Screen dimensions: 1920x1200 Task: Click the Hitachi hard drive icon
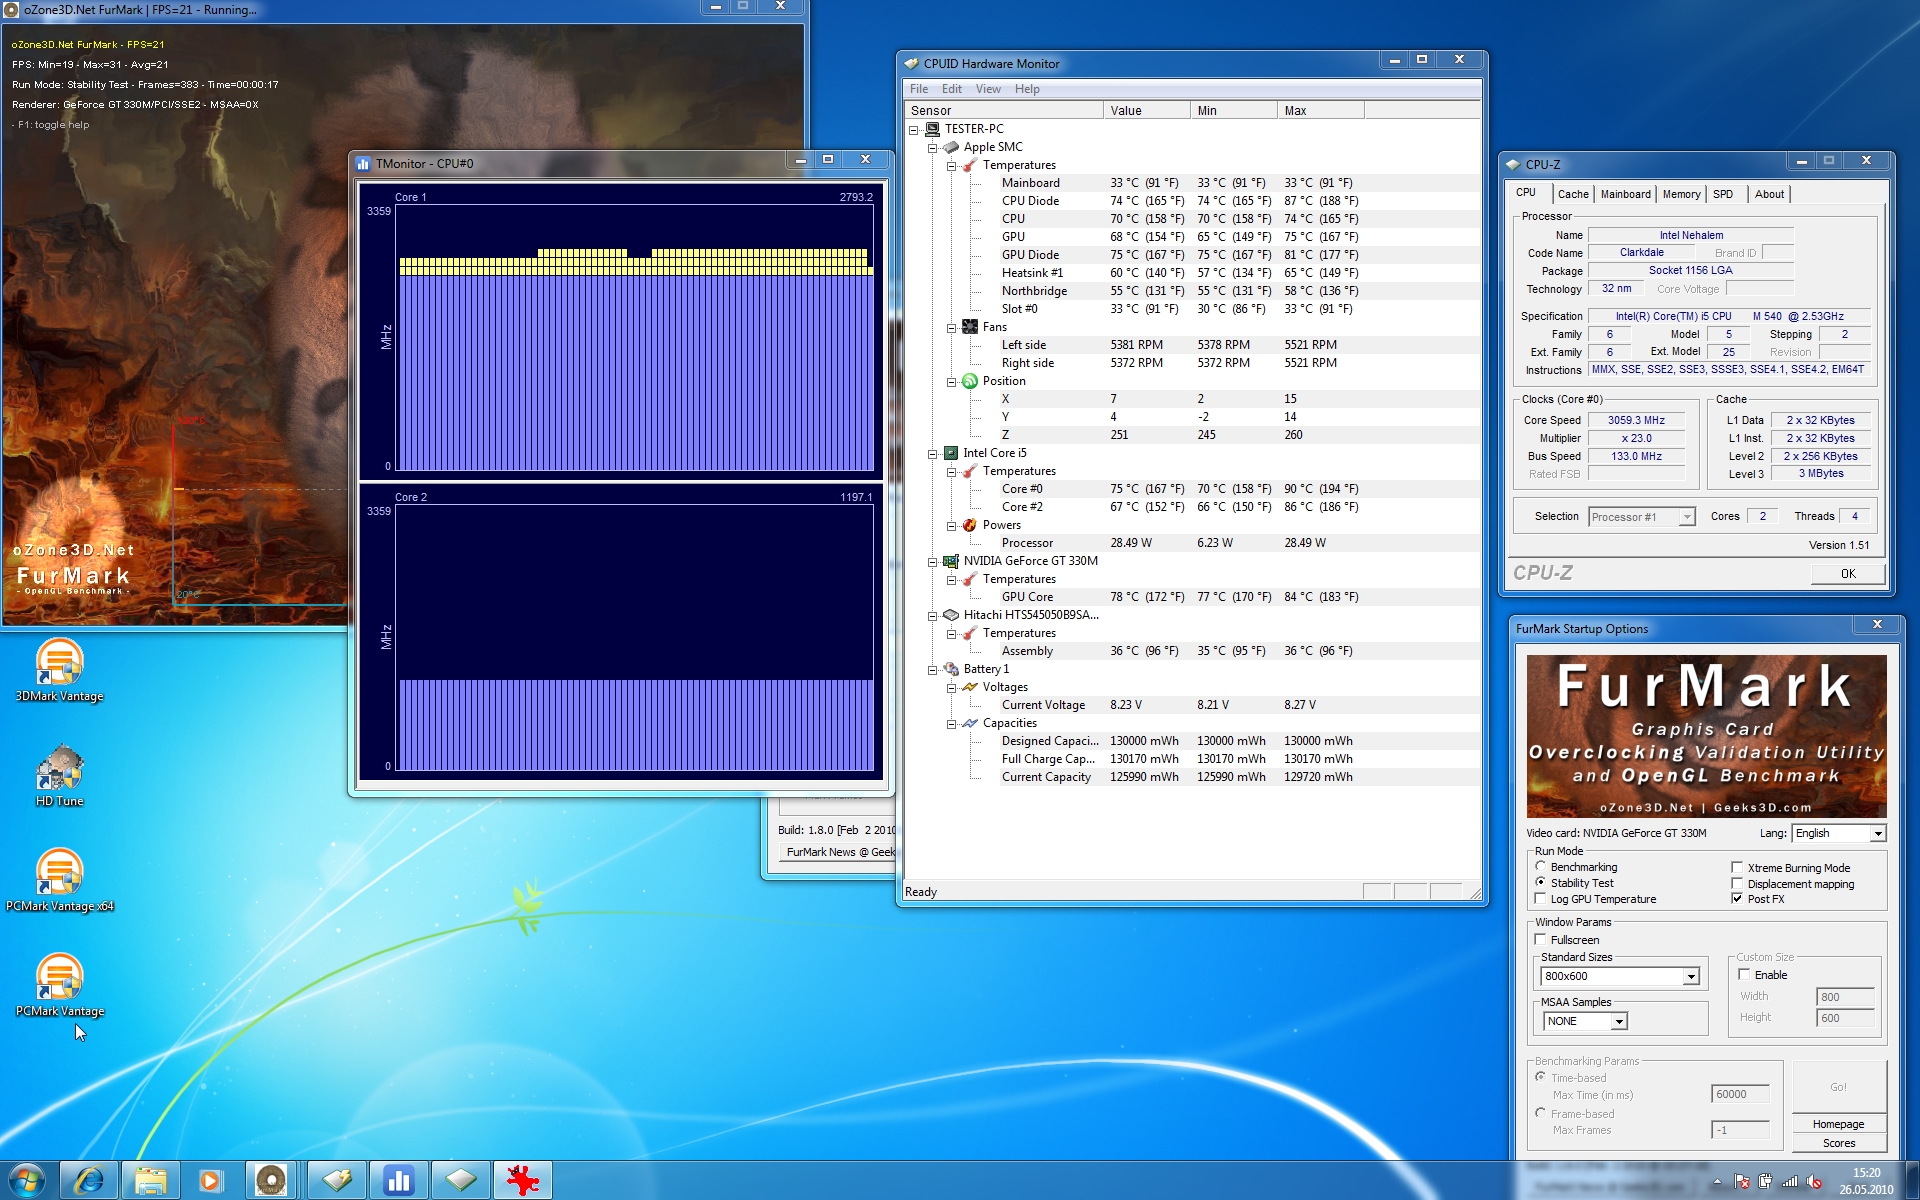pos(951,615)
